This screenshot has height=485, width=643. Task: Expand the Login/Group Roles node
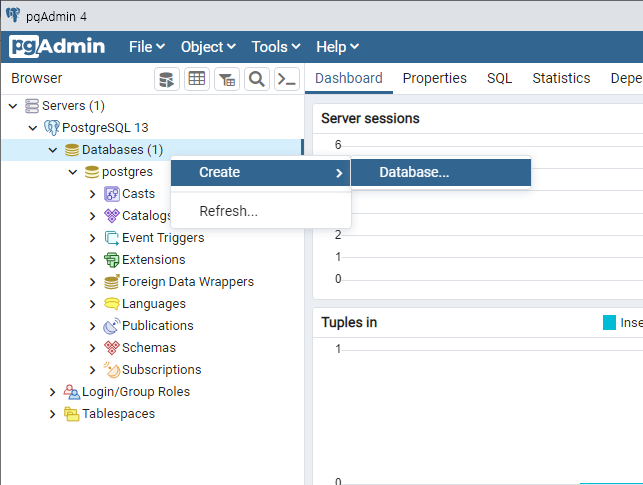pyautogui.click(x=52, y=392)
